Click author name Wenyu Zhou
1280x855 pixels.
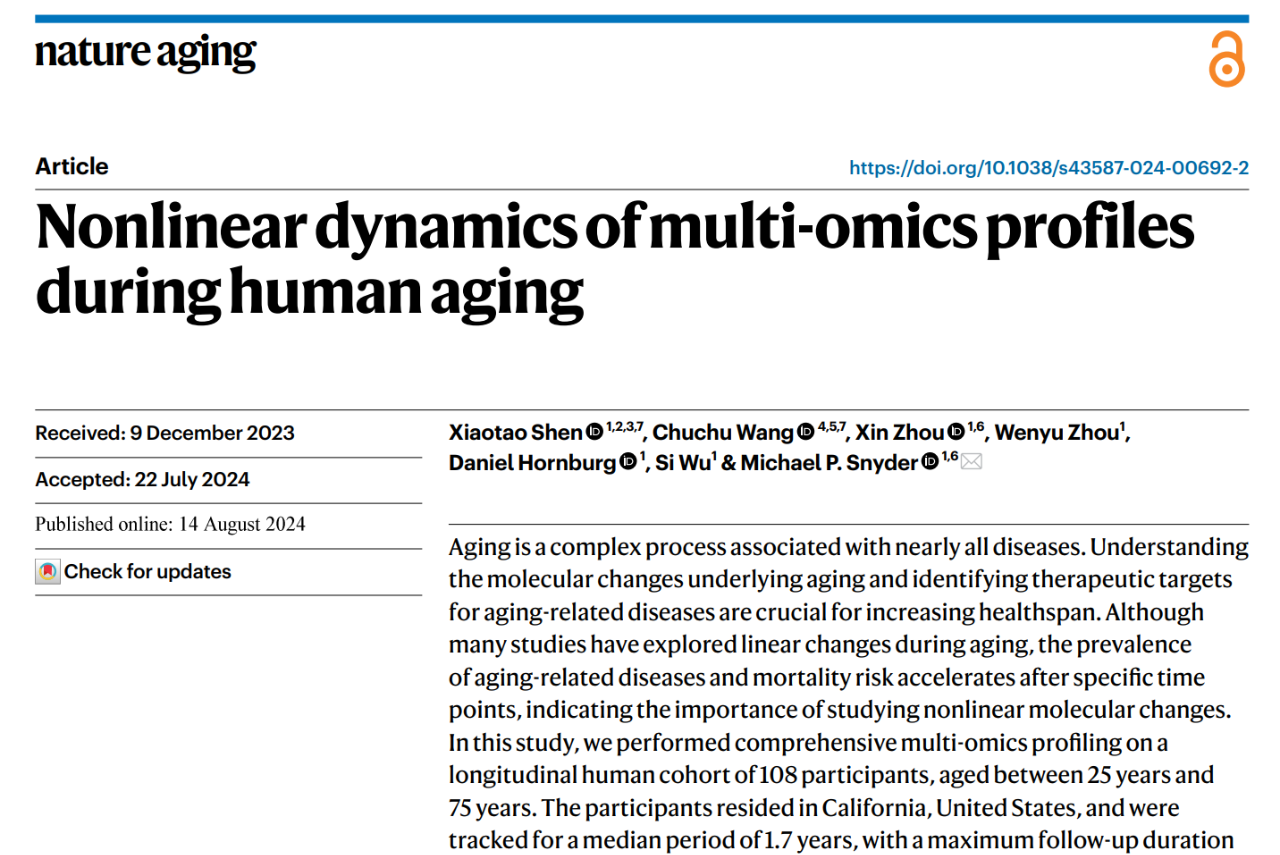click(x=1056, y=432)
